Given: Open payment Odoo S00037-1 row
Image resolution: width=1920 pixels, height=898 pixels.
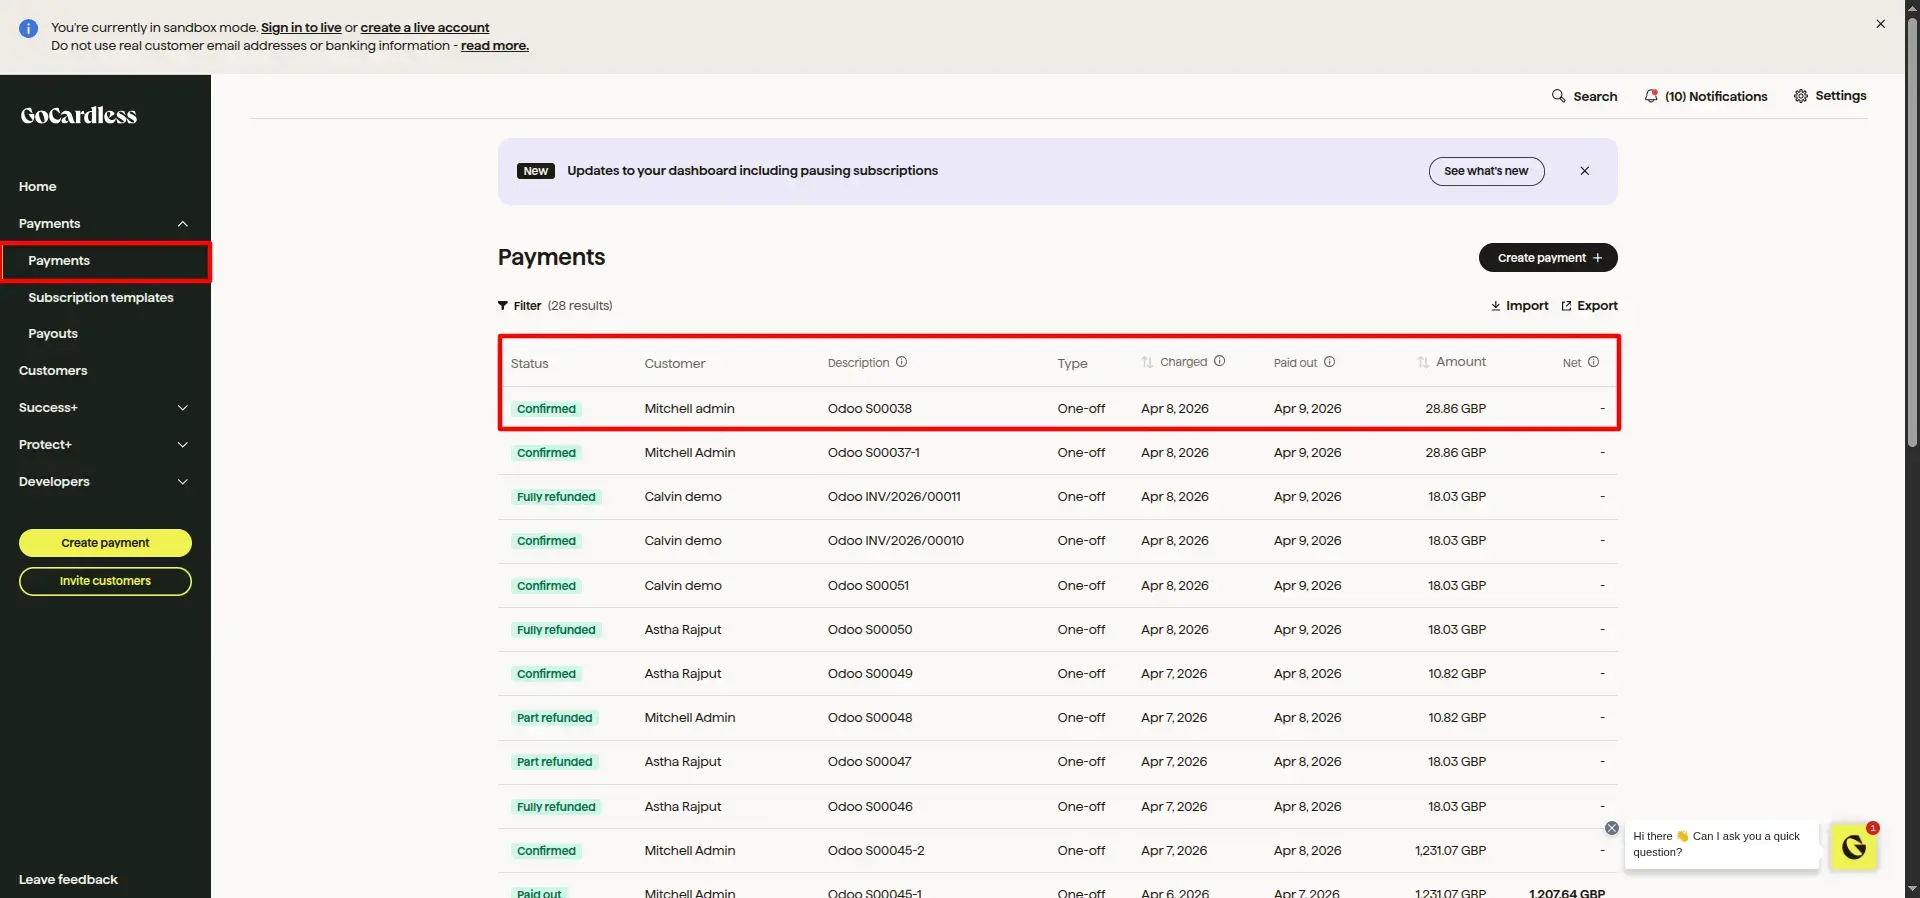Looking at the screenshot, I should [x=1058, y=453].
